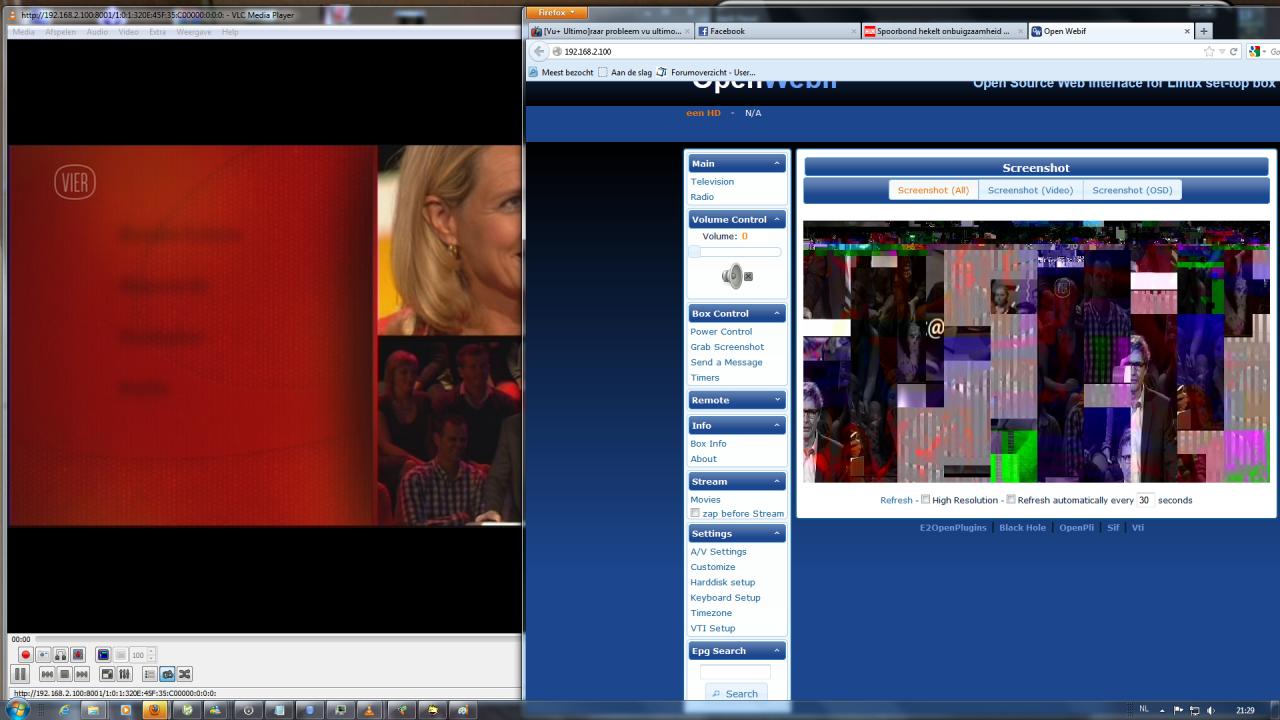Select the Screenshot (OSD) tab
The width and height of the screenshot is (1280, 720).
(1132, 190)
